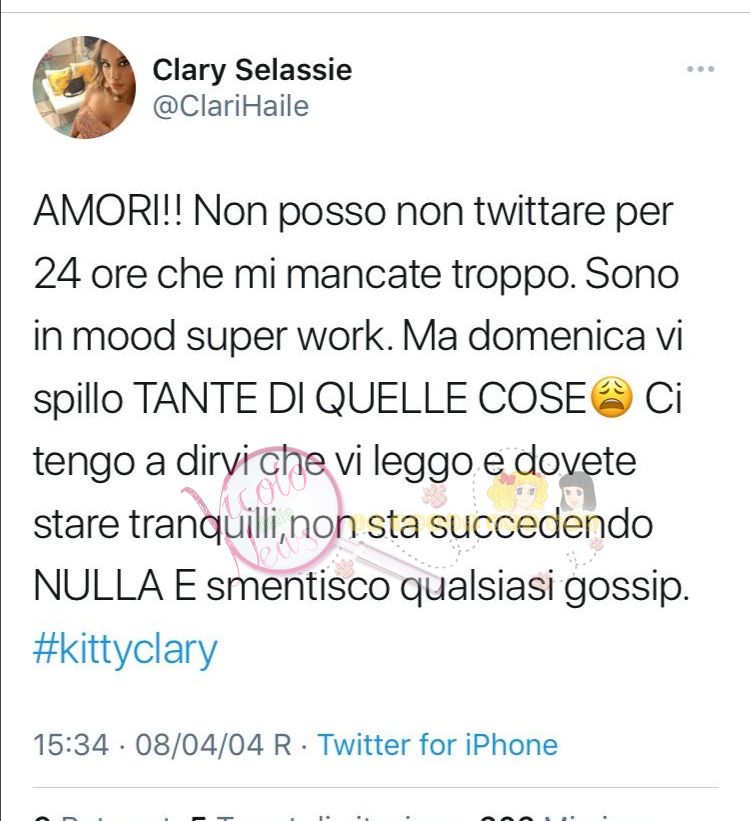Click the 08/04/04 tweet date
This screenshot has height=821, width=750.
pyautogui.click(x=199, y=745)
